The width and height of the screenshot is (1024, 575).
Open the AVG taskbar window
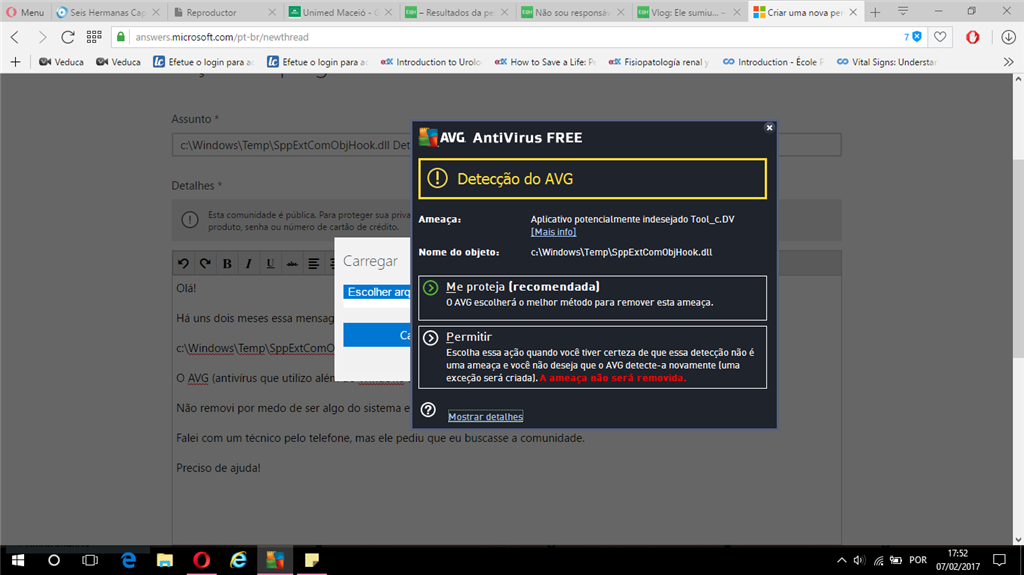(x=275, y=561)
